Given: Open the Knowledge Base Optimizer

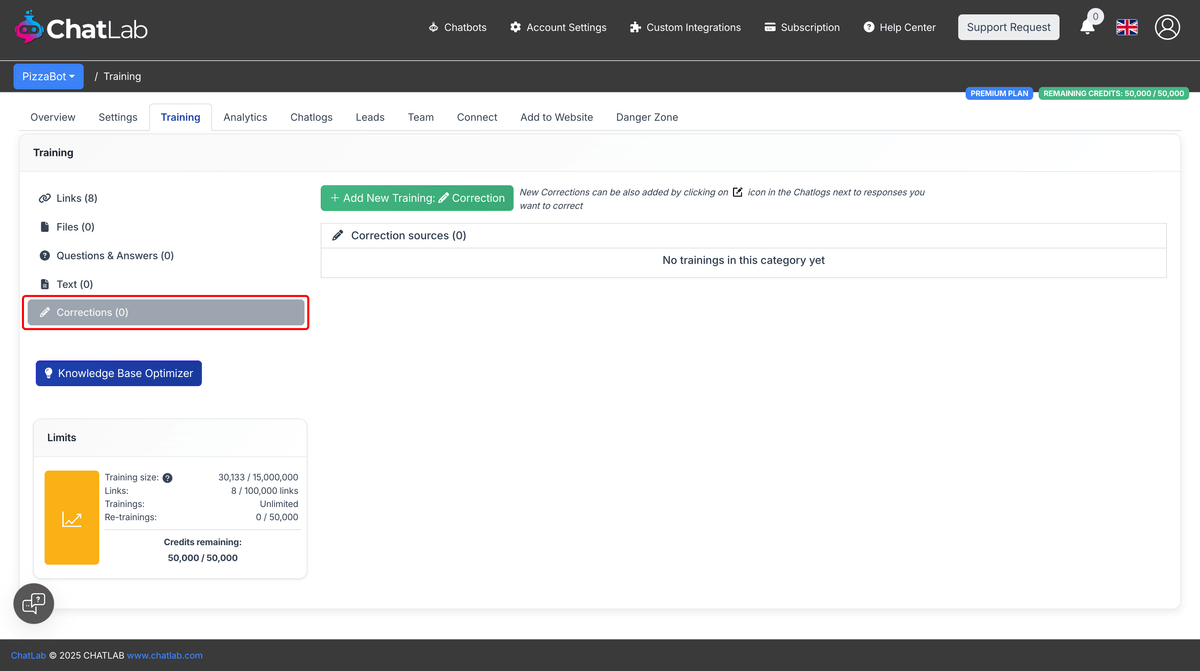Looking at the screenshot, I should click(x=118, y=373).
